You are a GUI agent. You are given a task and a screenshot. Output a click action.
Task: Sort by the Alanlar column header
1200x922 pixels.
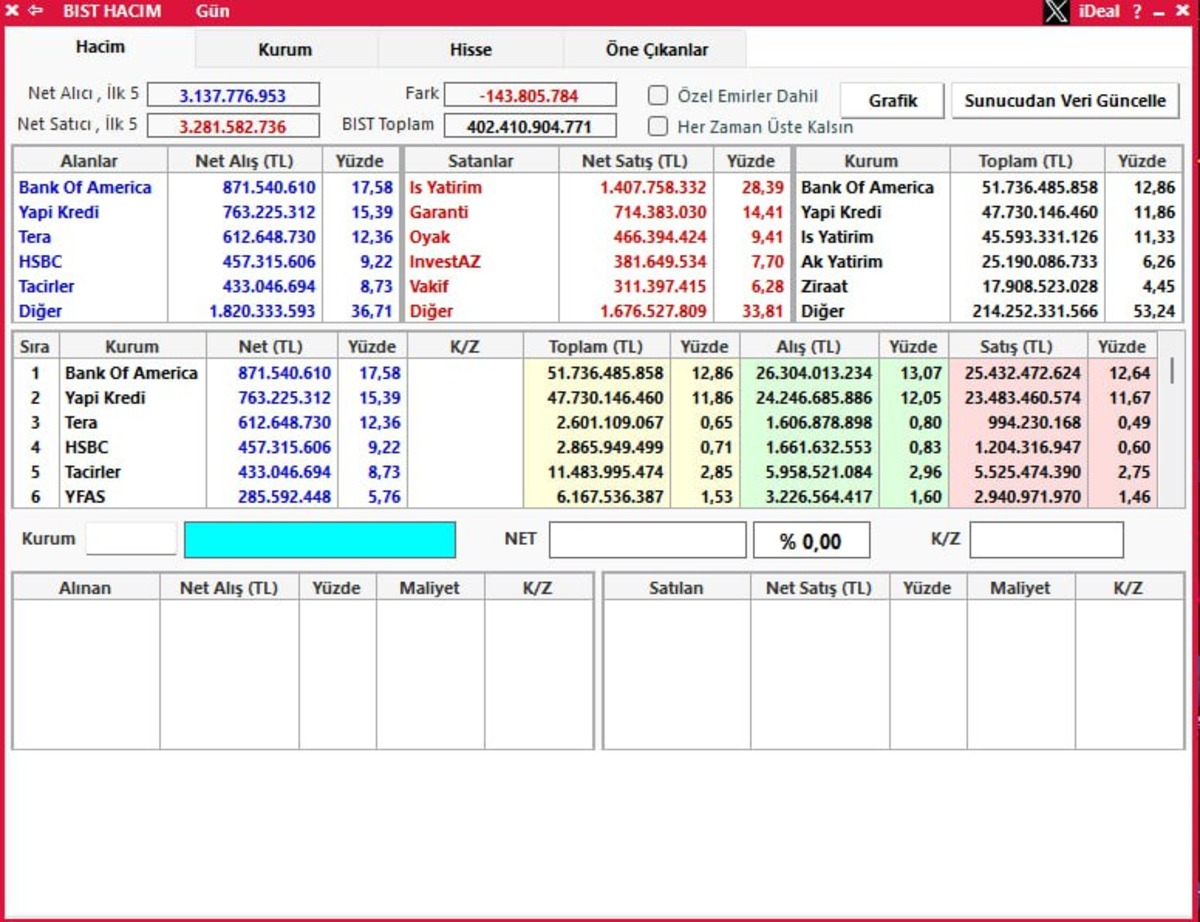(89, 161)
